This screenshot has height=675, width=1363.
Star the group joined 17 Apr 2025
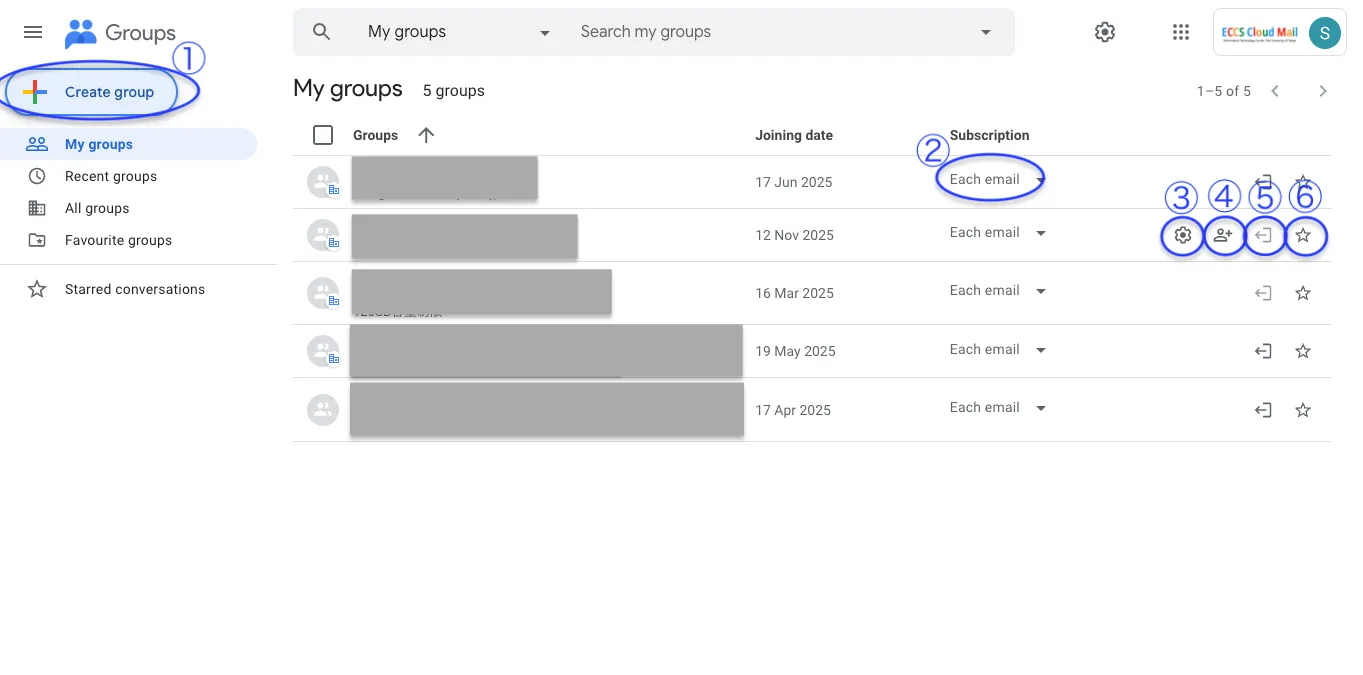[1302, 410]
